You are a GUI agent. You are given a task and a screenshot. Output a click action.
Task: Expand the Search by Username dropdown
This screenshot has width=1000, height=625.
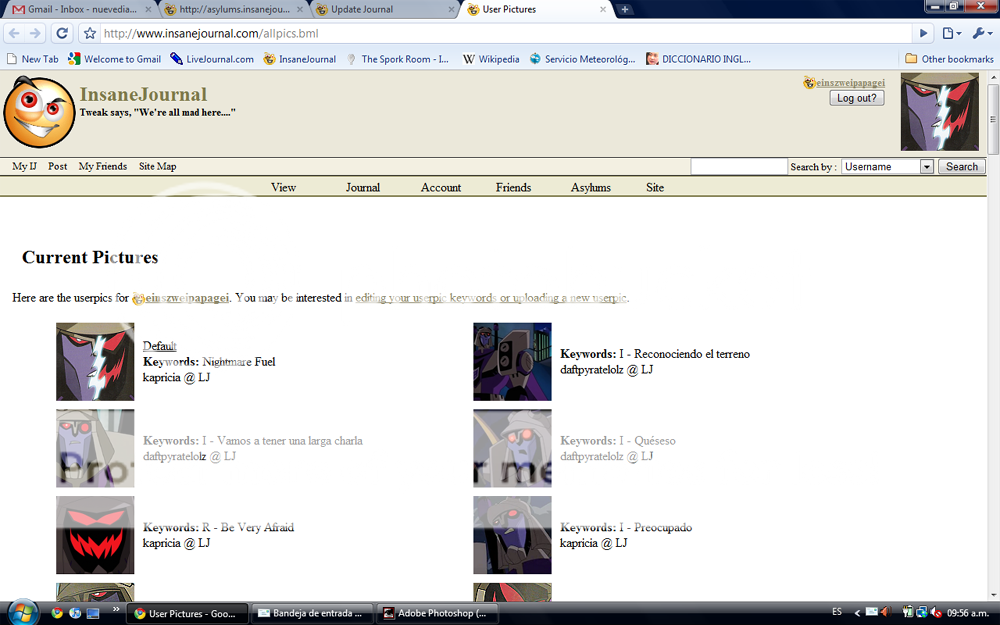click(x=926, y=167)
